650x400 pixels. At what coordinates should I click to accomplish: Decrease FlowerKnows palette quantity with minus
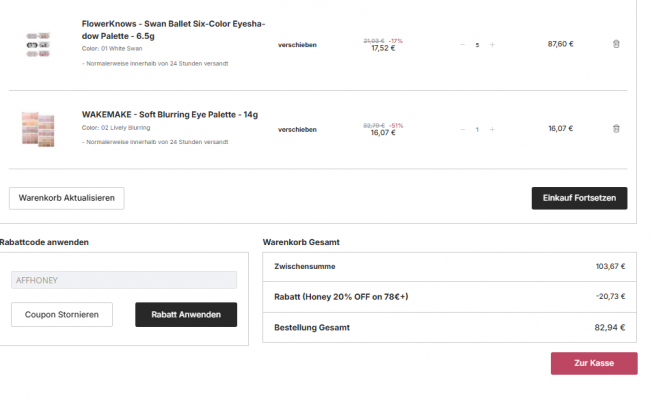[x=462, y=44]
